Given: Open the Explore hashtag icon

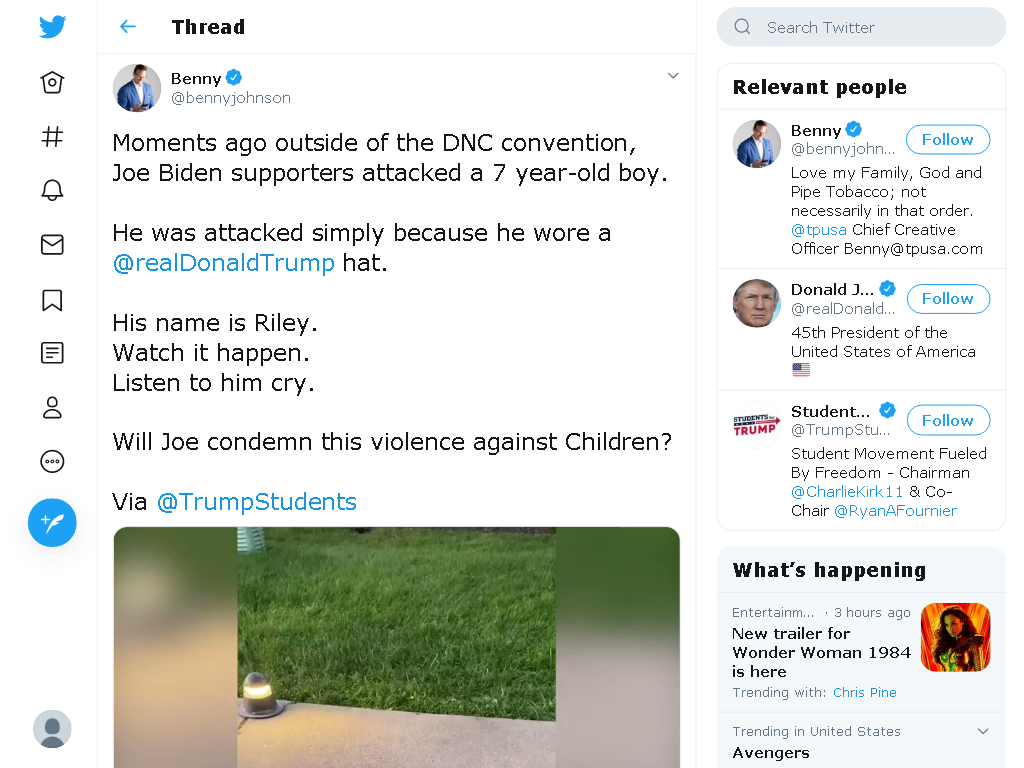Looking at the screenshot, I should click(52, 136).
